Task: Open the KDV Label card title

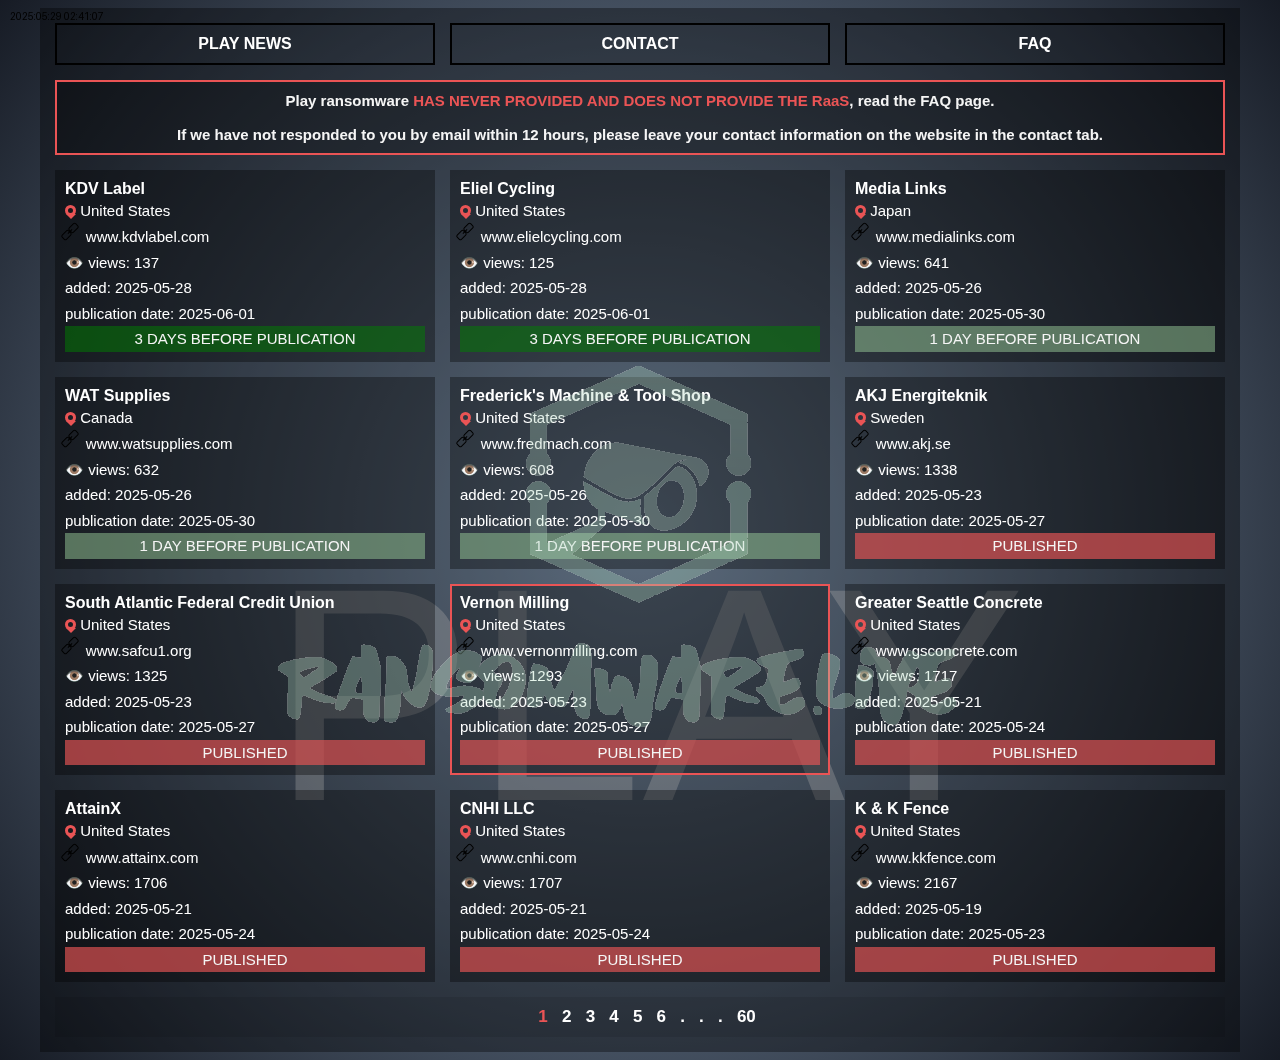Action: click(x=105, y=189)
